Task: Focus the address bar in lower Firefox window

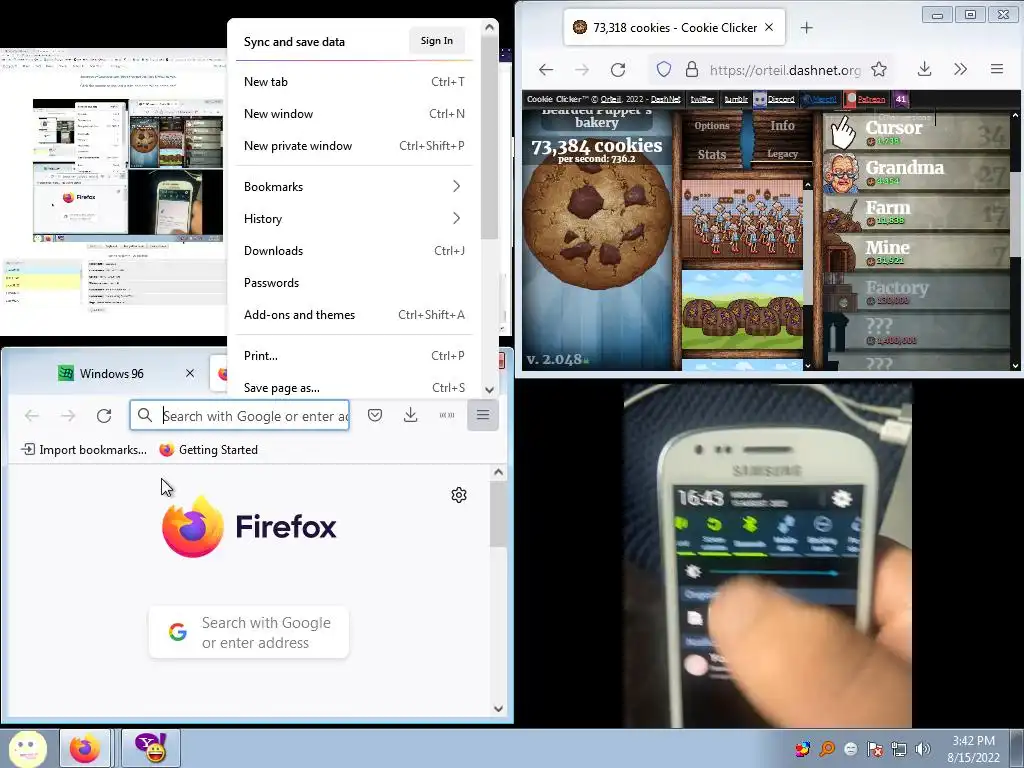Action: point(240,415)
